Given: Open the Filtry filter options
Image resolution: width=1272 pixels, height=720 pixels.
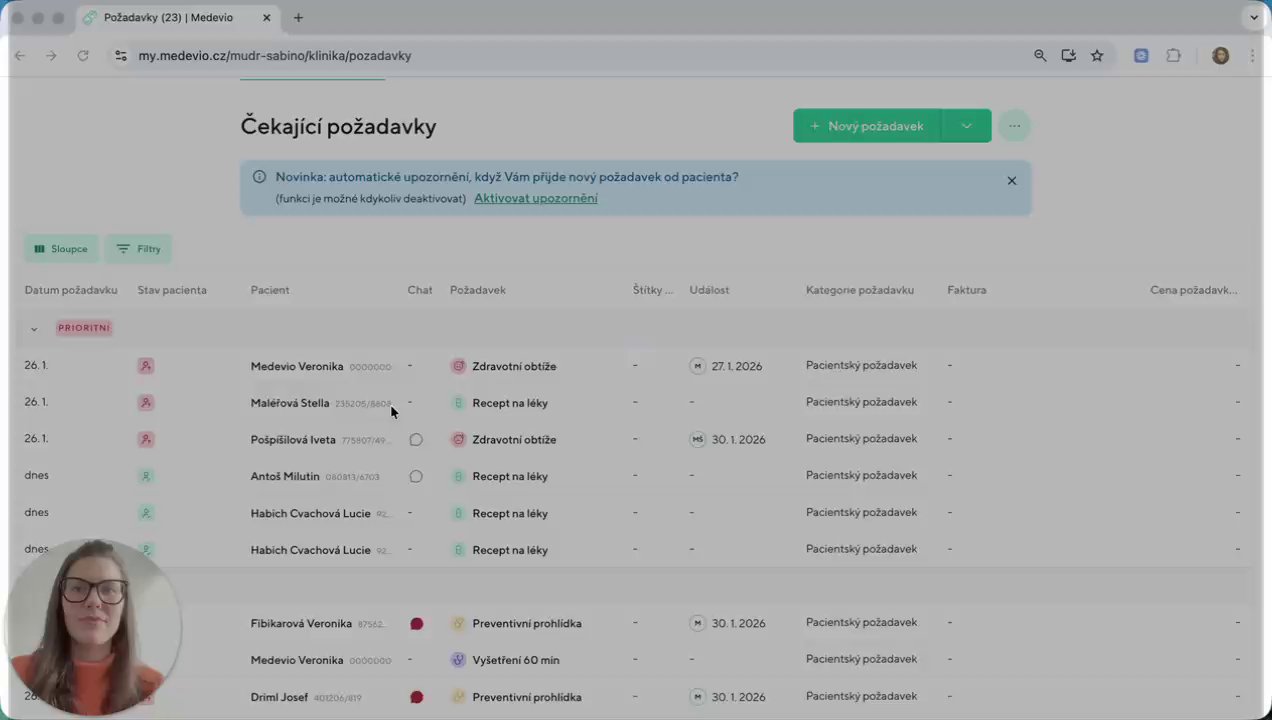Looking at the screenshot, I should pos(139,249).
